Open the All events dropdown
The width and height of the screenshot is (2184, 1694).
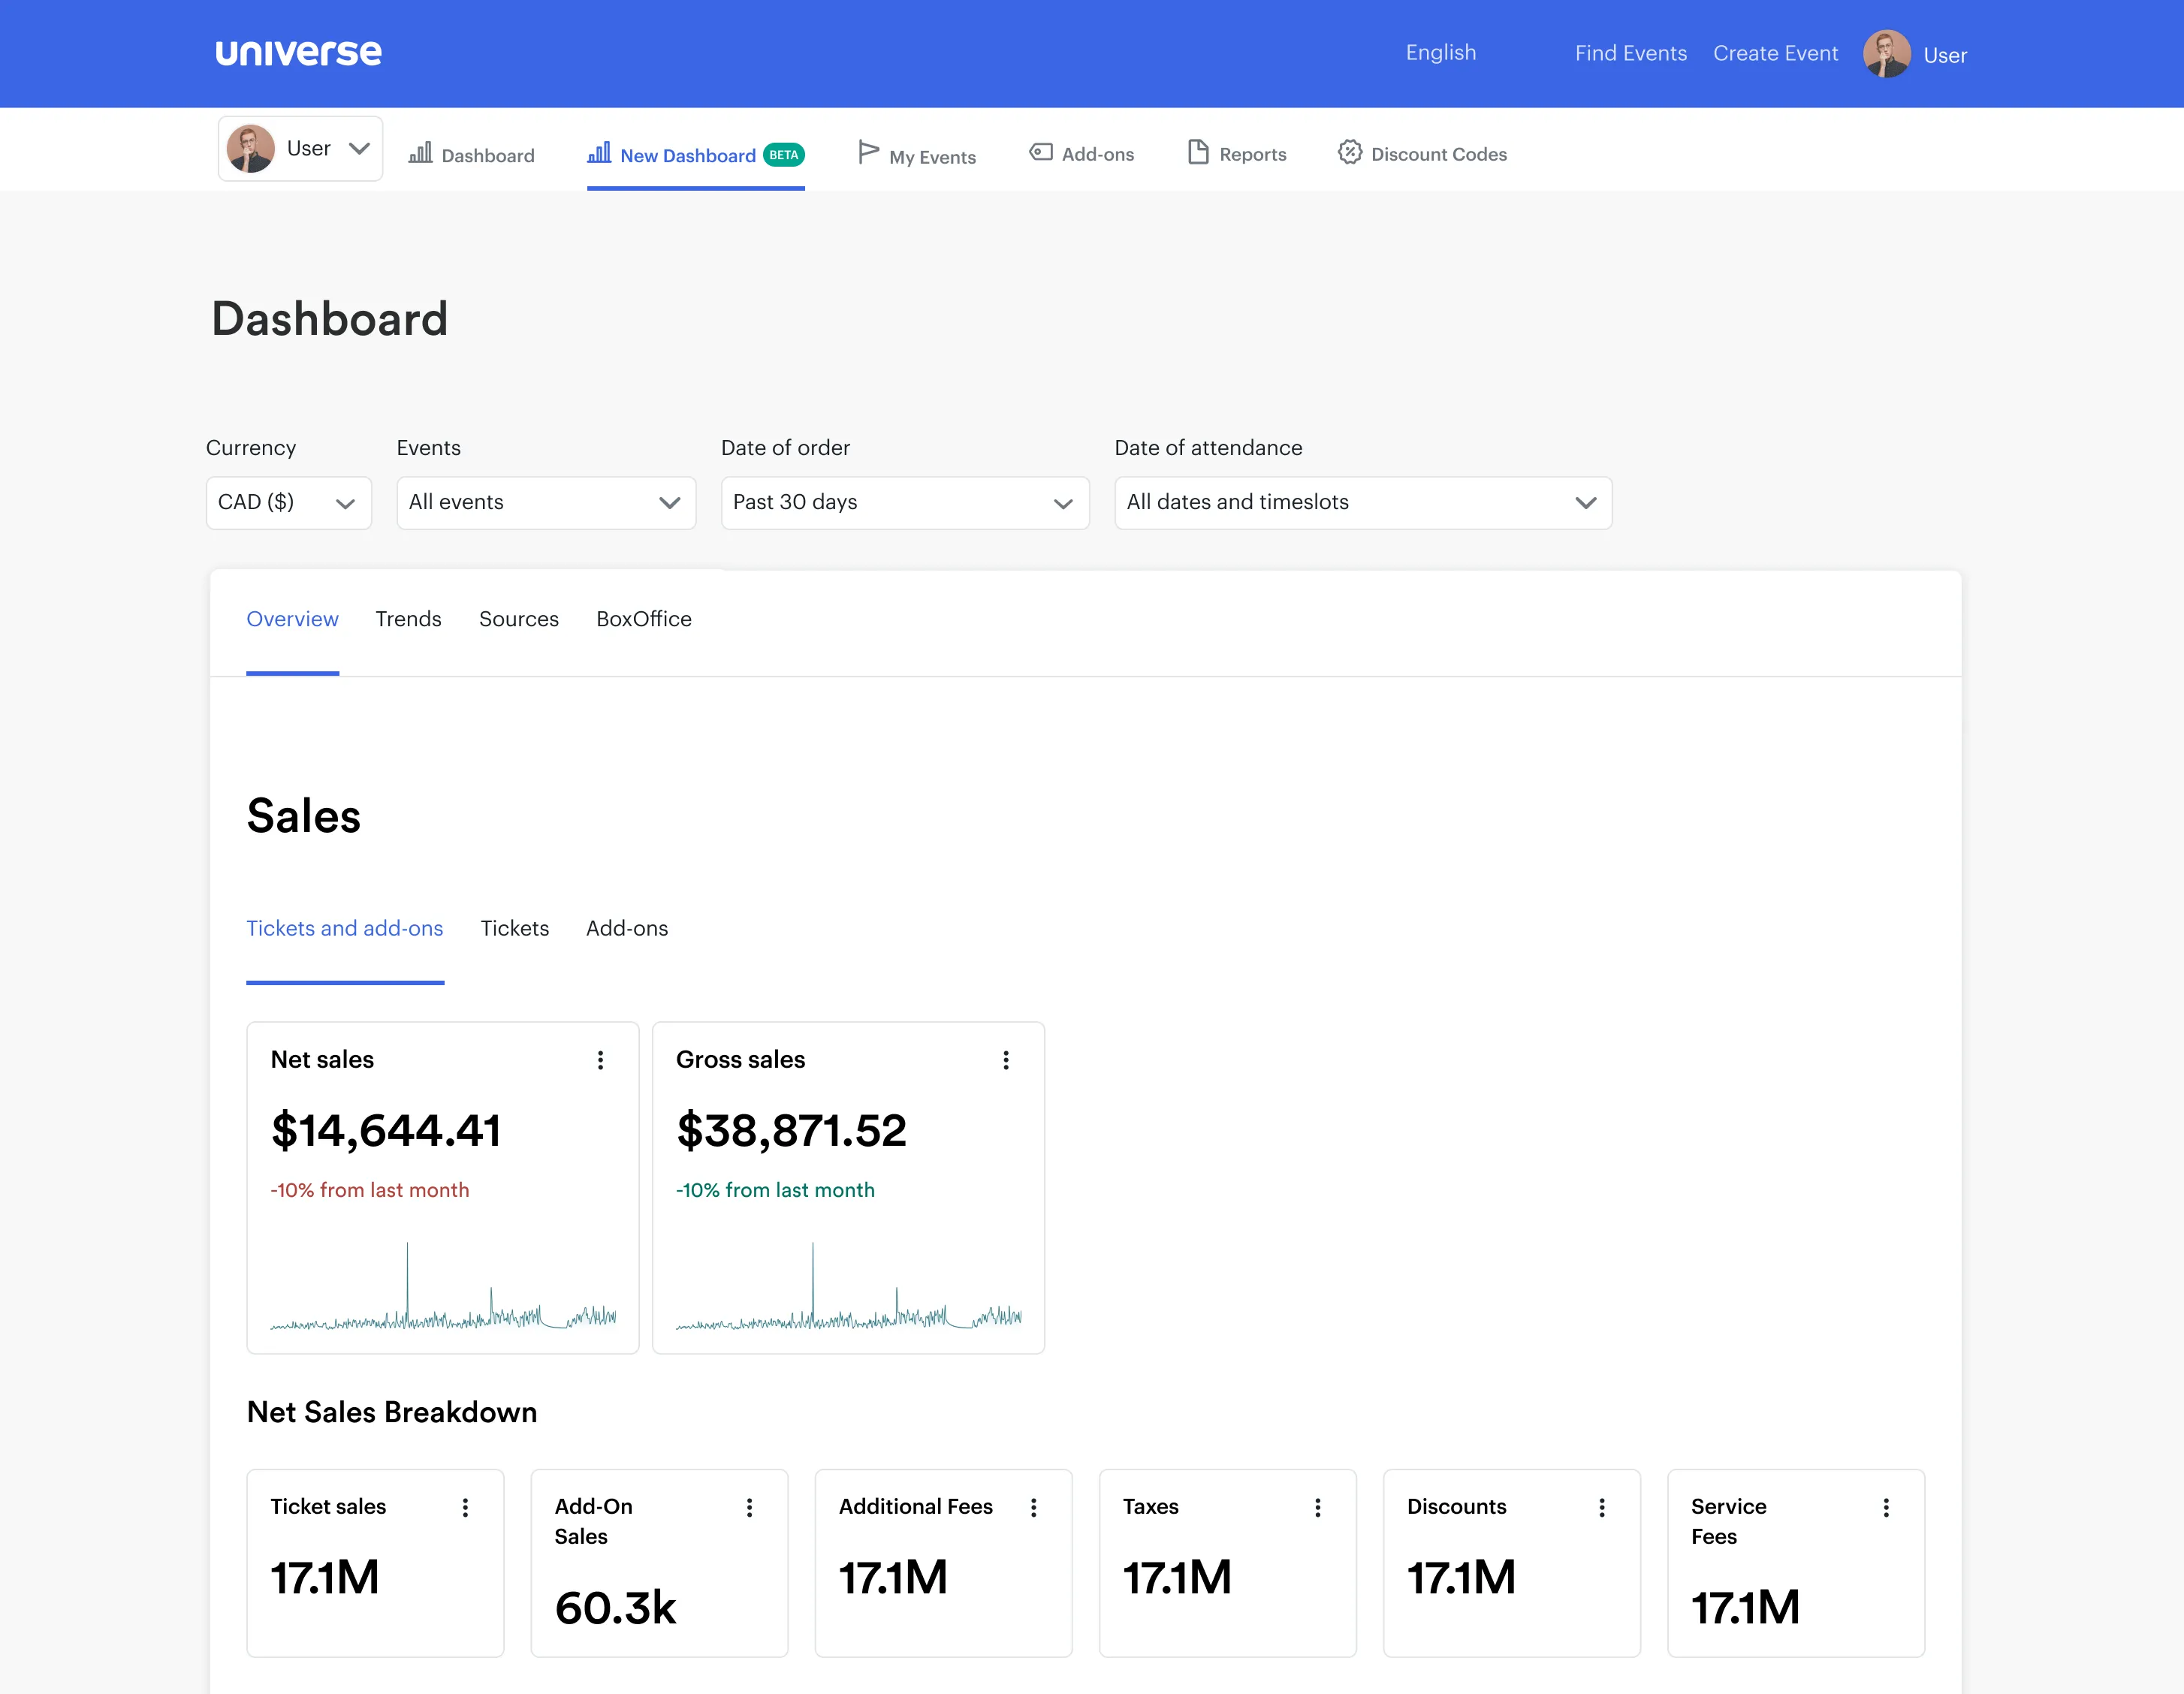[x=545, y=503]
